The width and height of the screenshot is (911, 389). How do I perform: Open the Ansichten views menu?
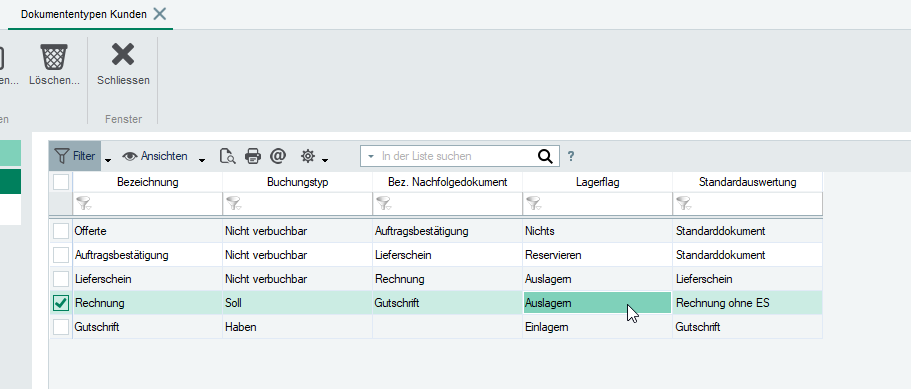[155, 156]
